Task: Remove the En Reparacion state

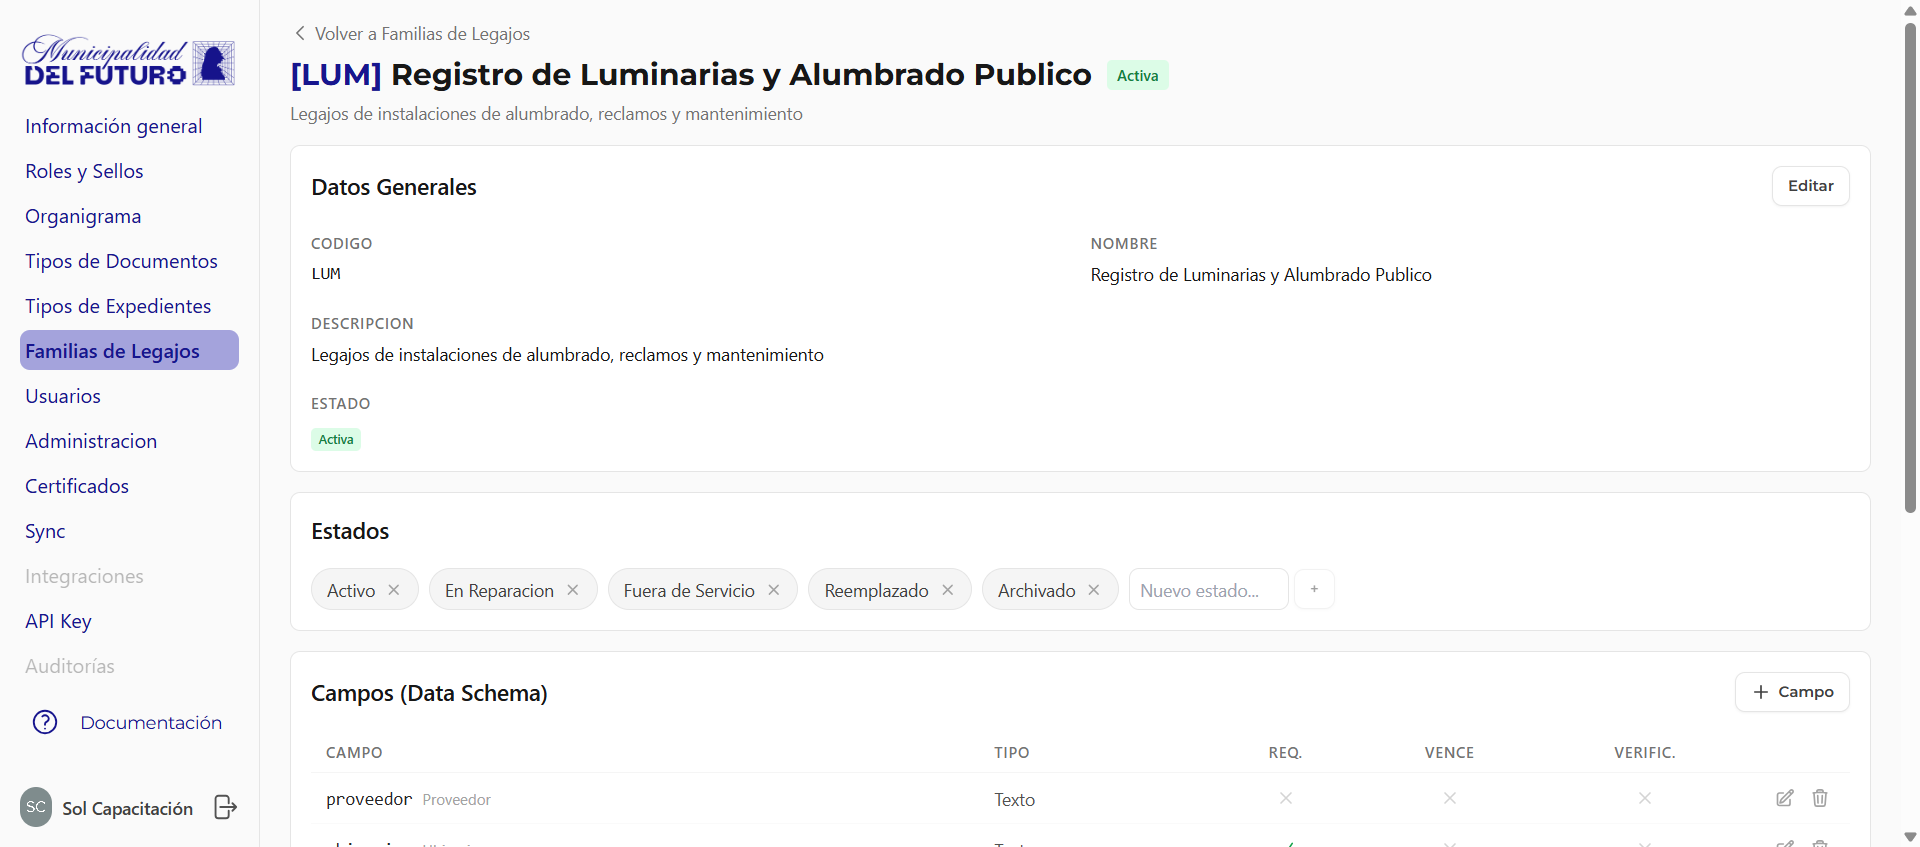Action: 573,590
